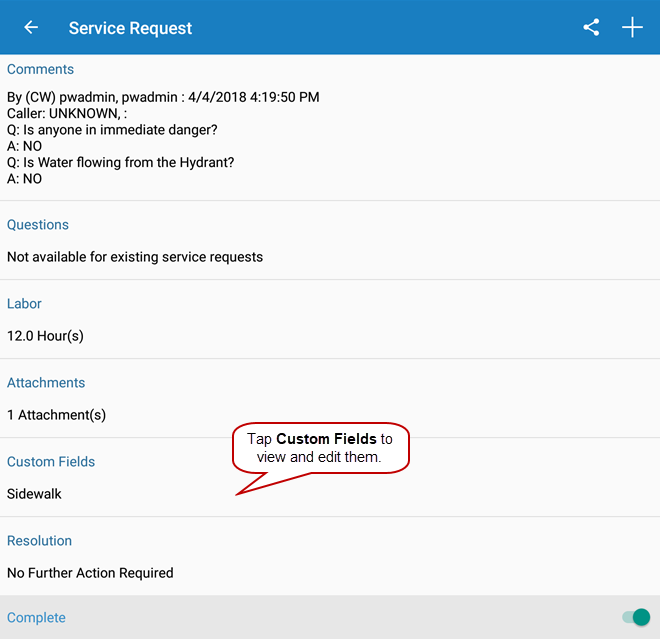Viewport: 660px width, 639px height.
Task: Tap the Service Request title
Action: [130, 28]
